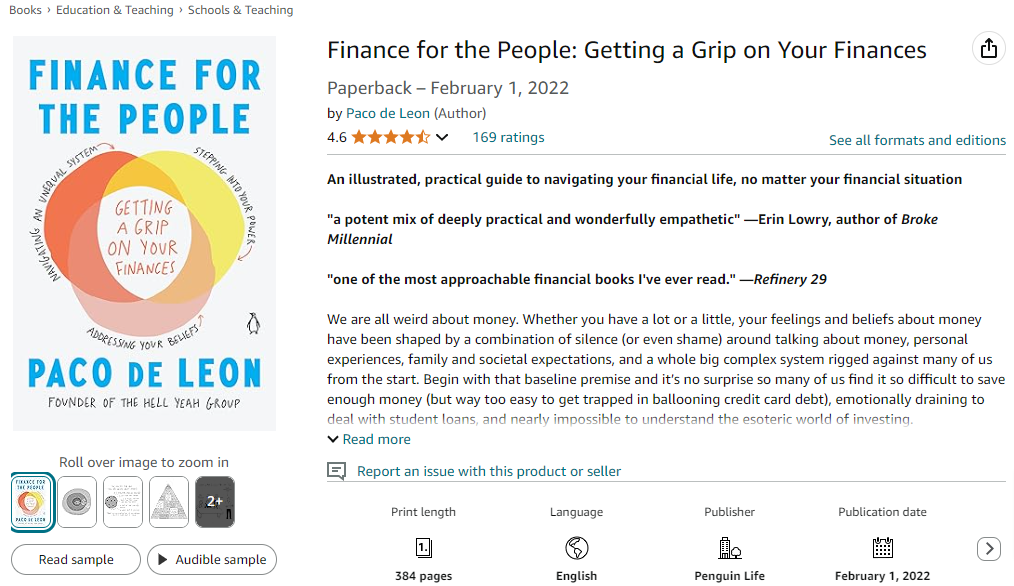Open the Schools & Teaching breadcrumb
This screenshot has width=1014, height=586.
tap(240, 9)
